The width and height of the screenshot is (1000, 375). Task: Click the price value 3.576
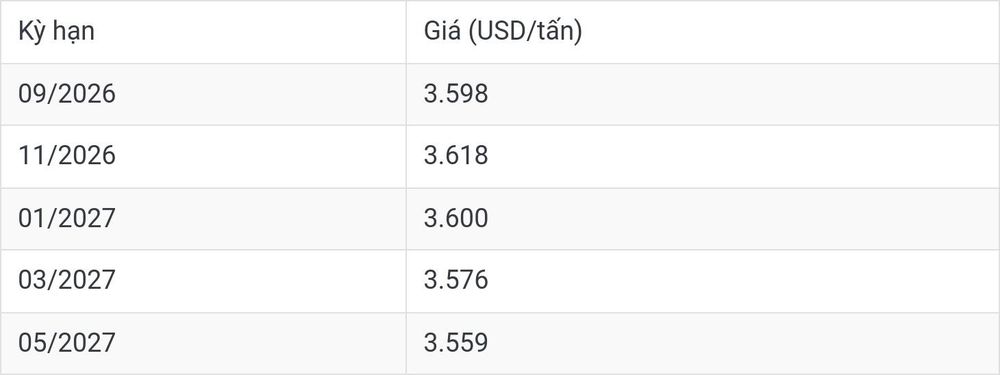tap(456, 281)
